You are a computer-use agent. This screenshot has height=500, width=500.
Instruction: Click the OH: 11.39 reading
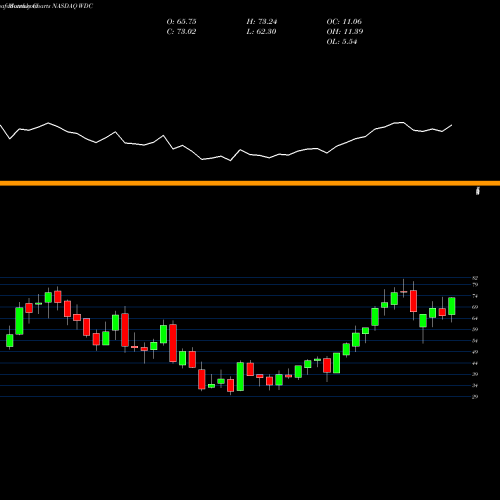[345, 32]
